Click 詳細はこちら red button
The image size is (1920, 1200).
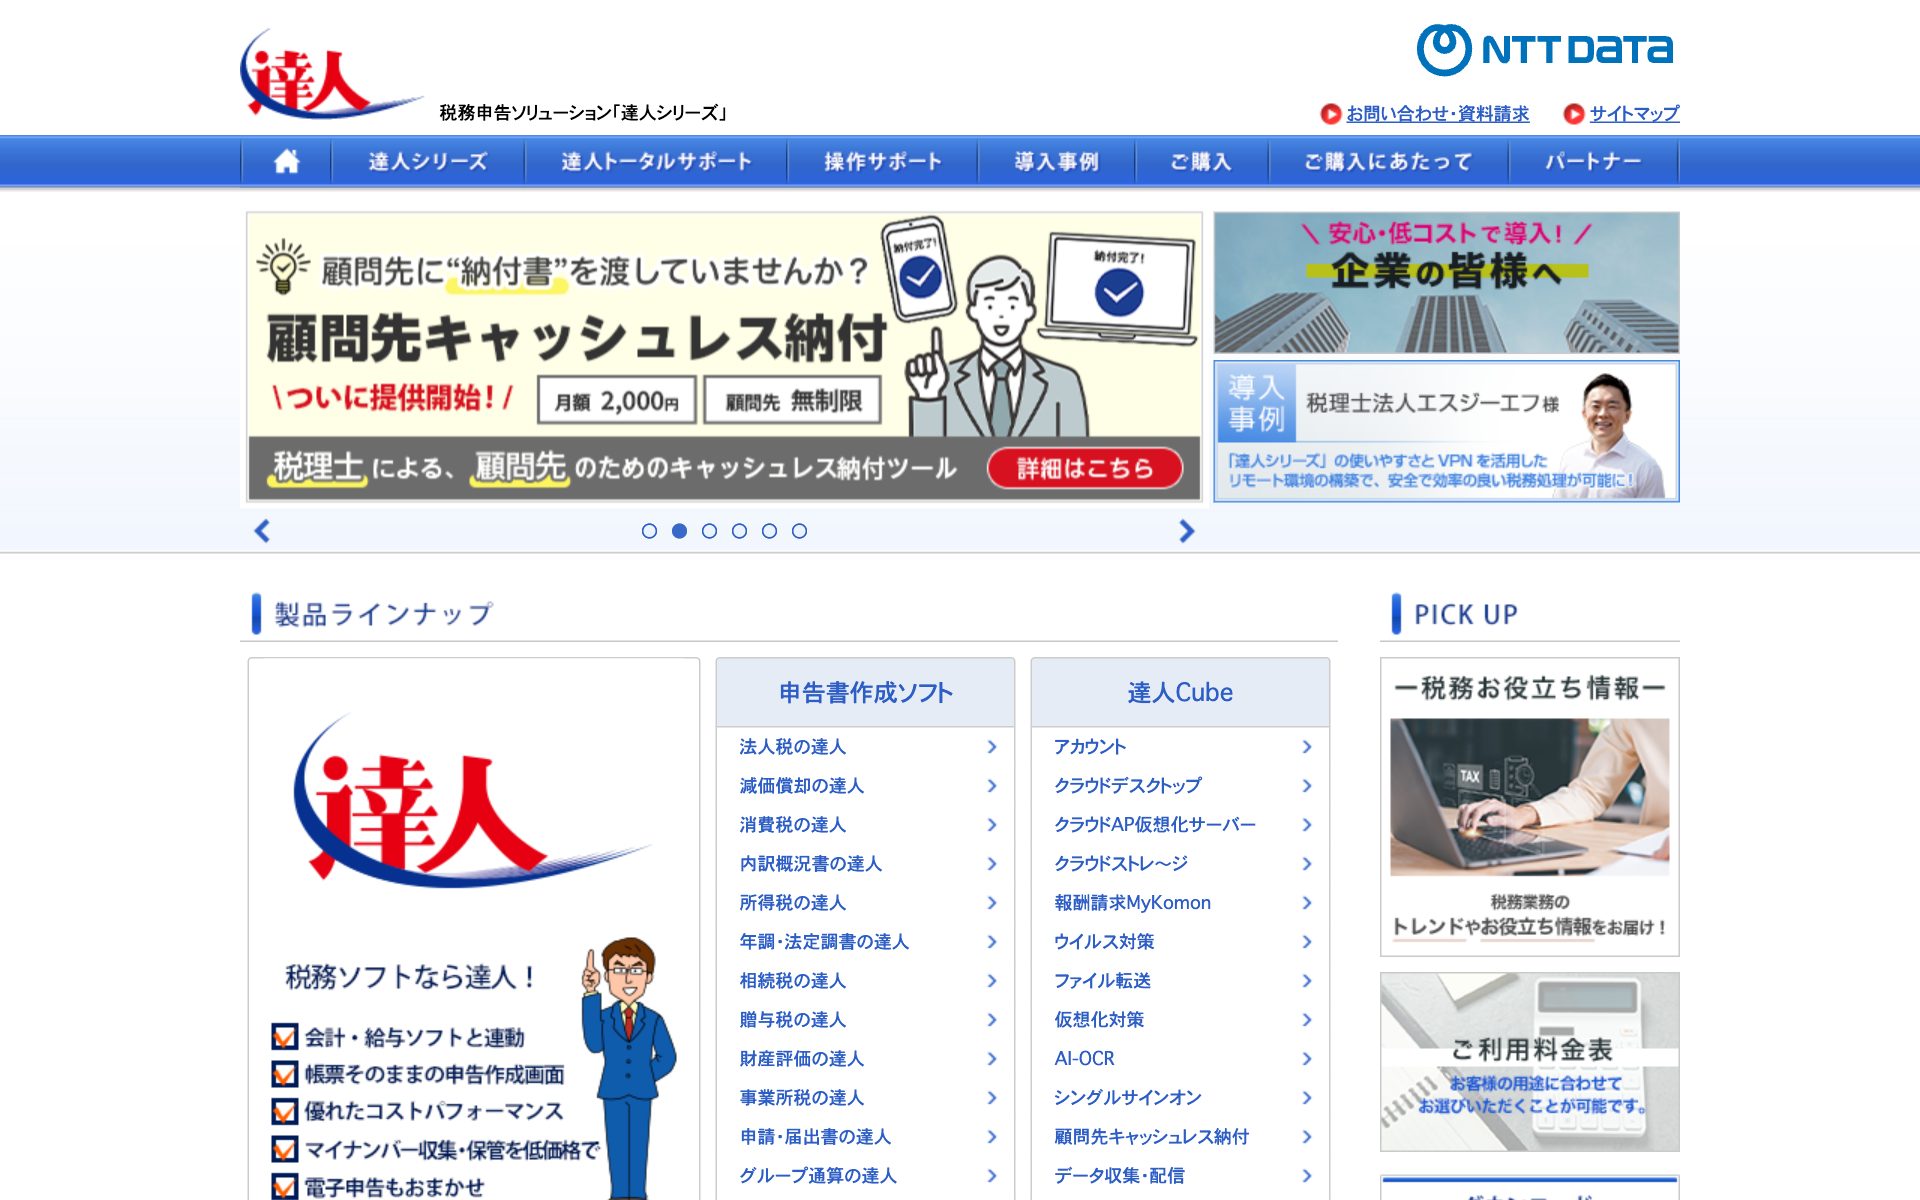(1085, 468)
